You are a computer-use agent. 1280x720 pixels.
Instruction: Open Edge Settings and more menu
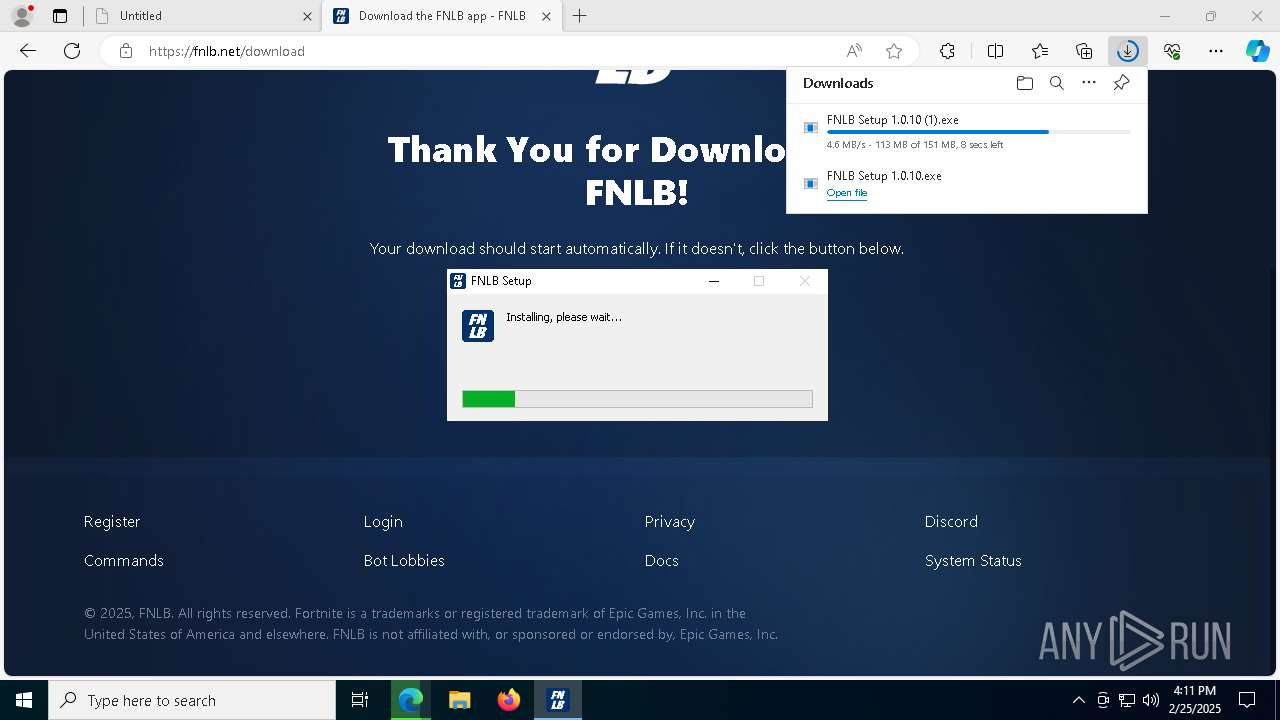coord(1216,51)
